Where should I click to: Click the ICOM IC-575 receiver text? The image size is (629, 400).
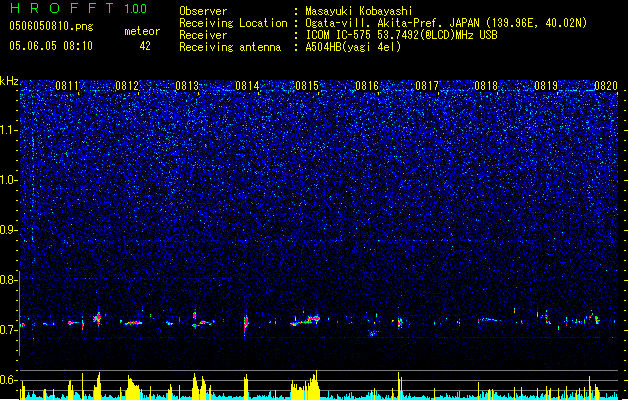401,35
